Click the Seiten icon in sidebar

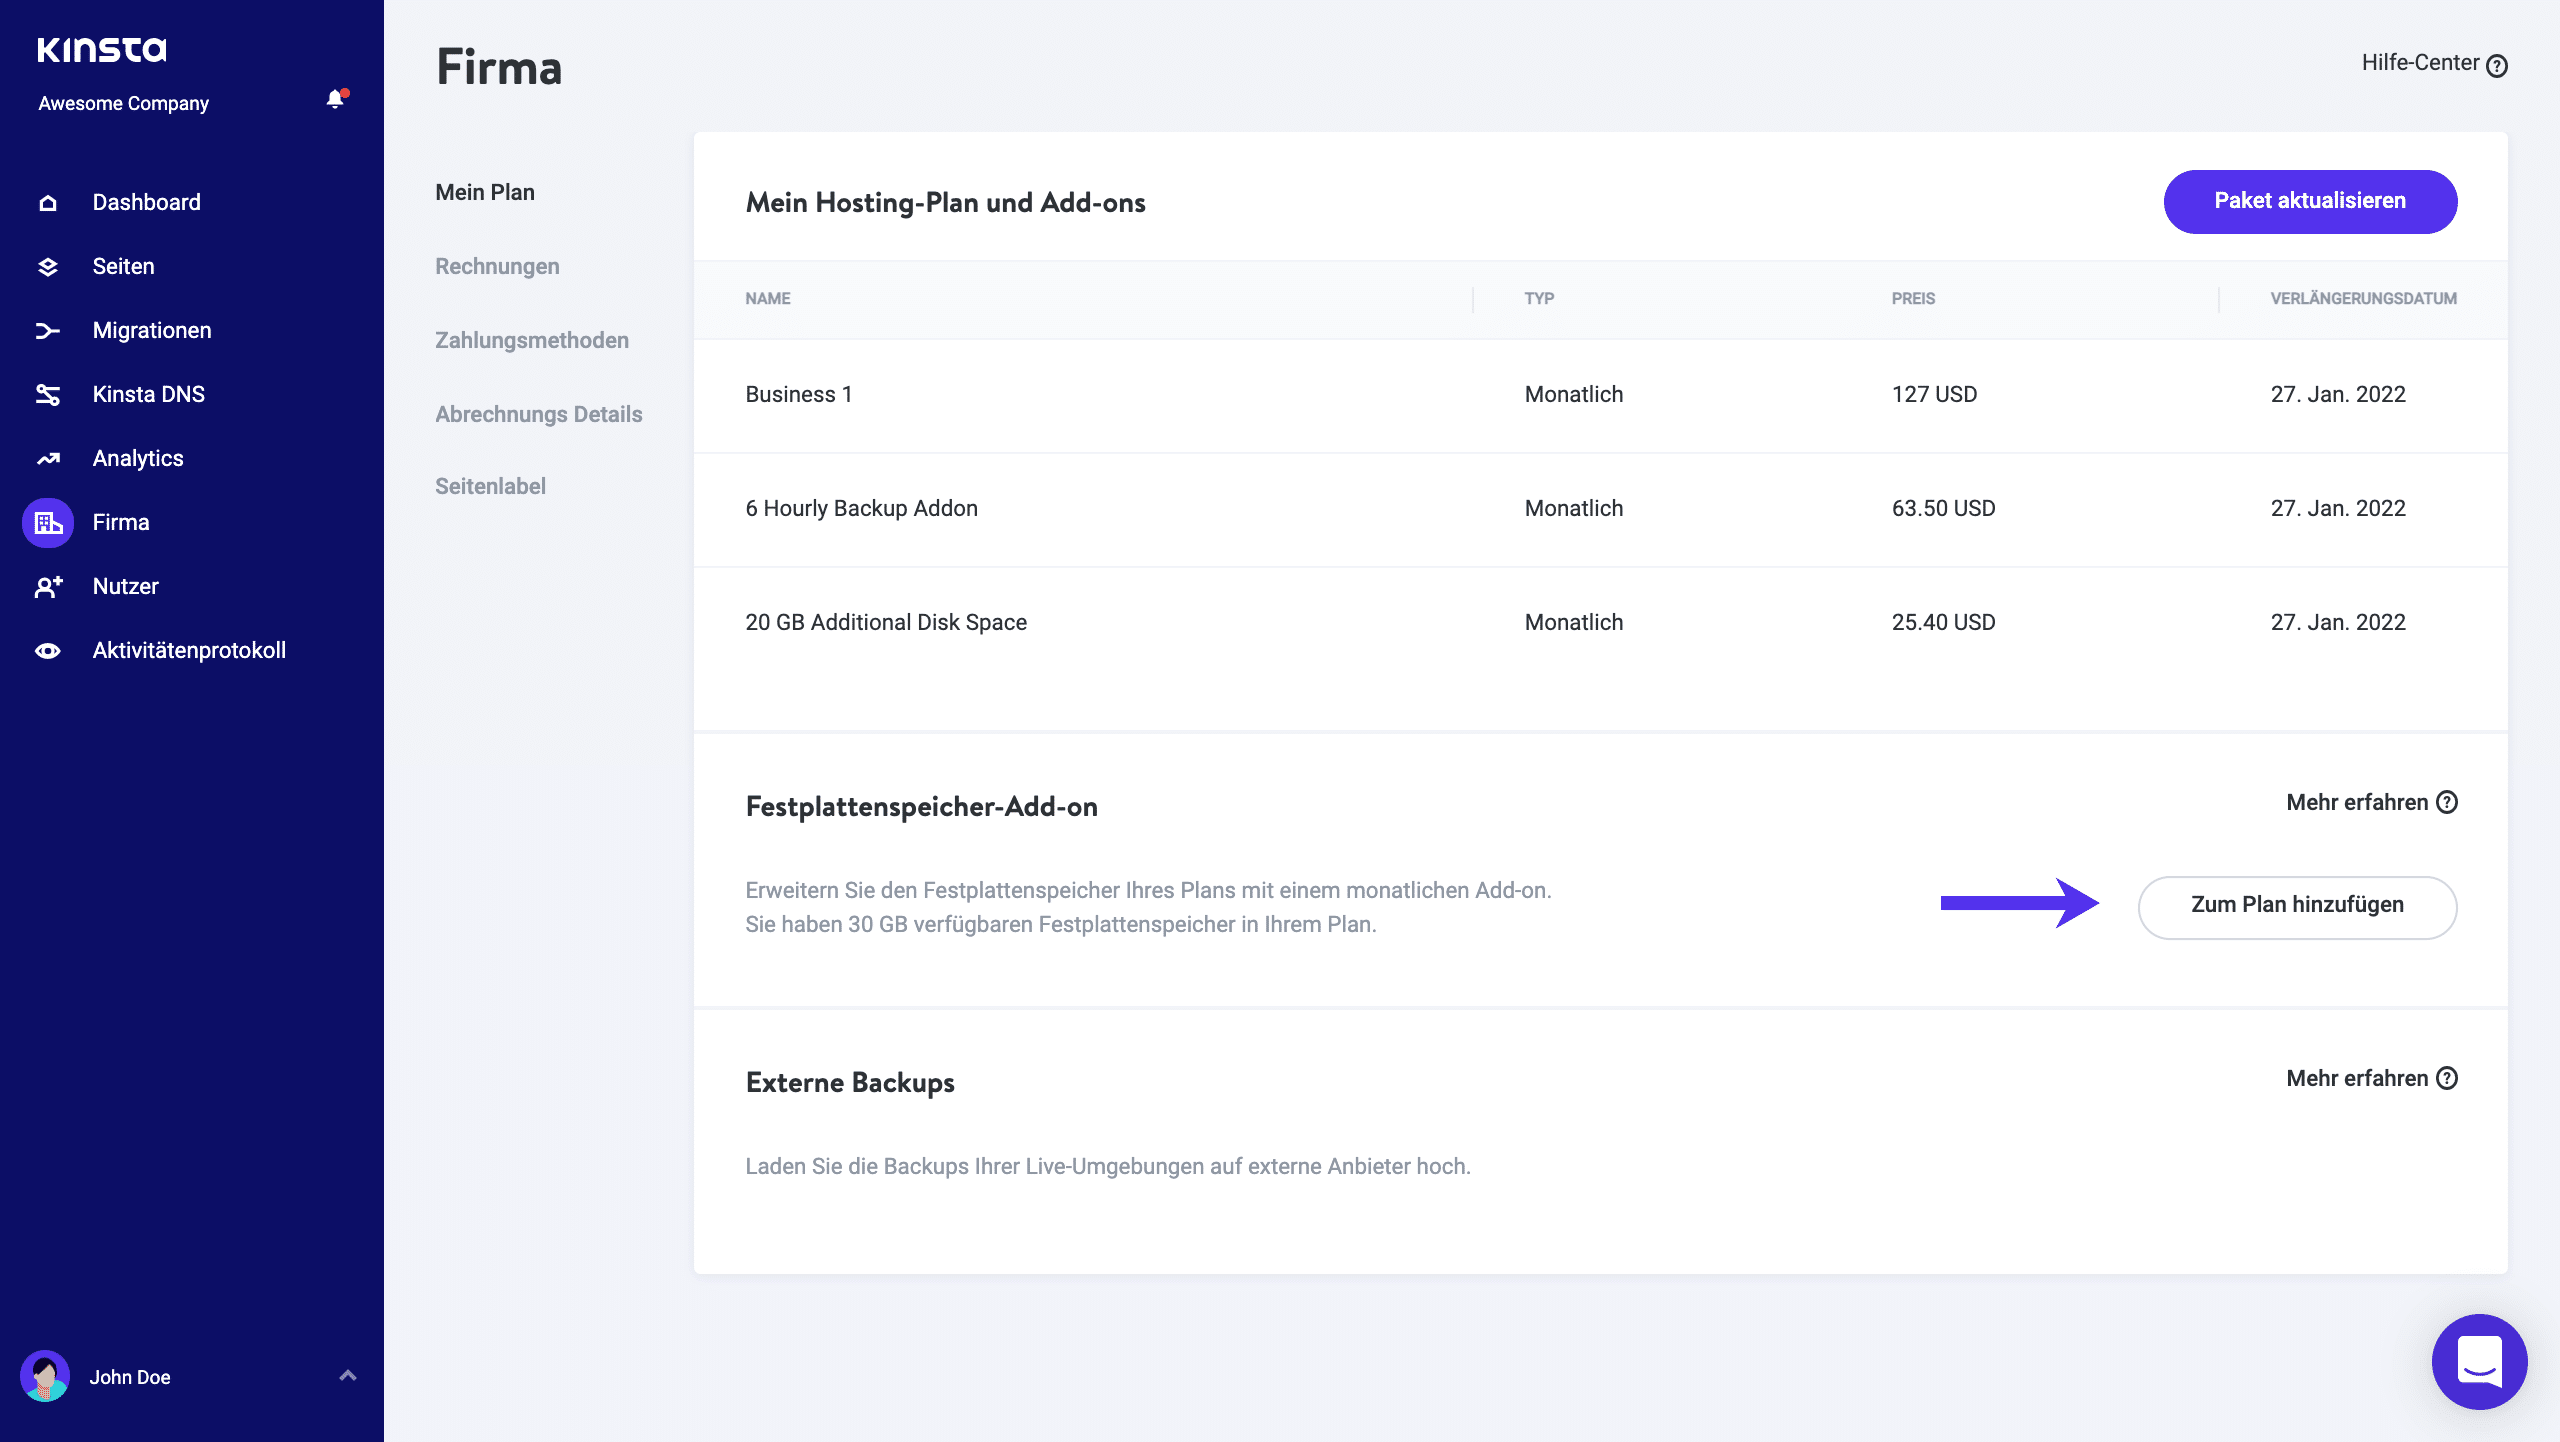tap(47, 266)
